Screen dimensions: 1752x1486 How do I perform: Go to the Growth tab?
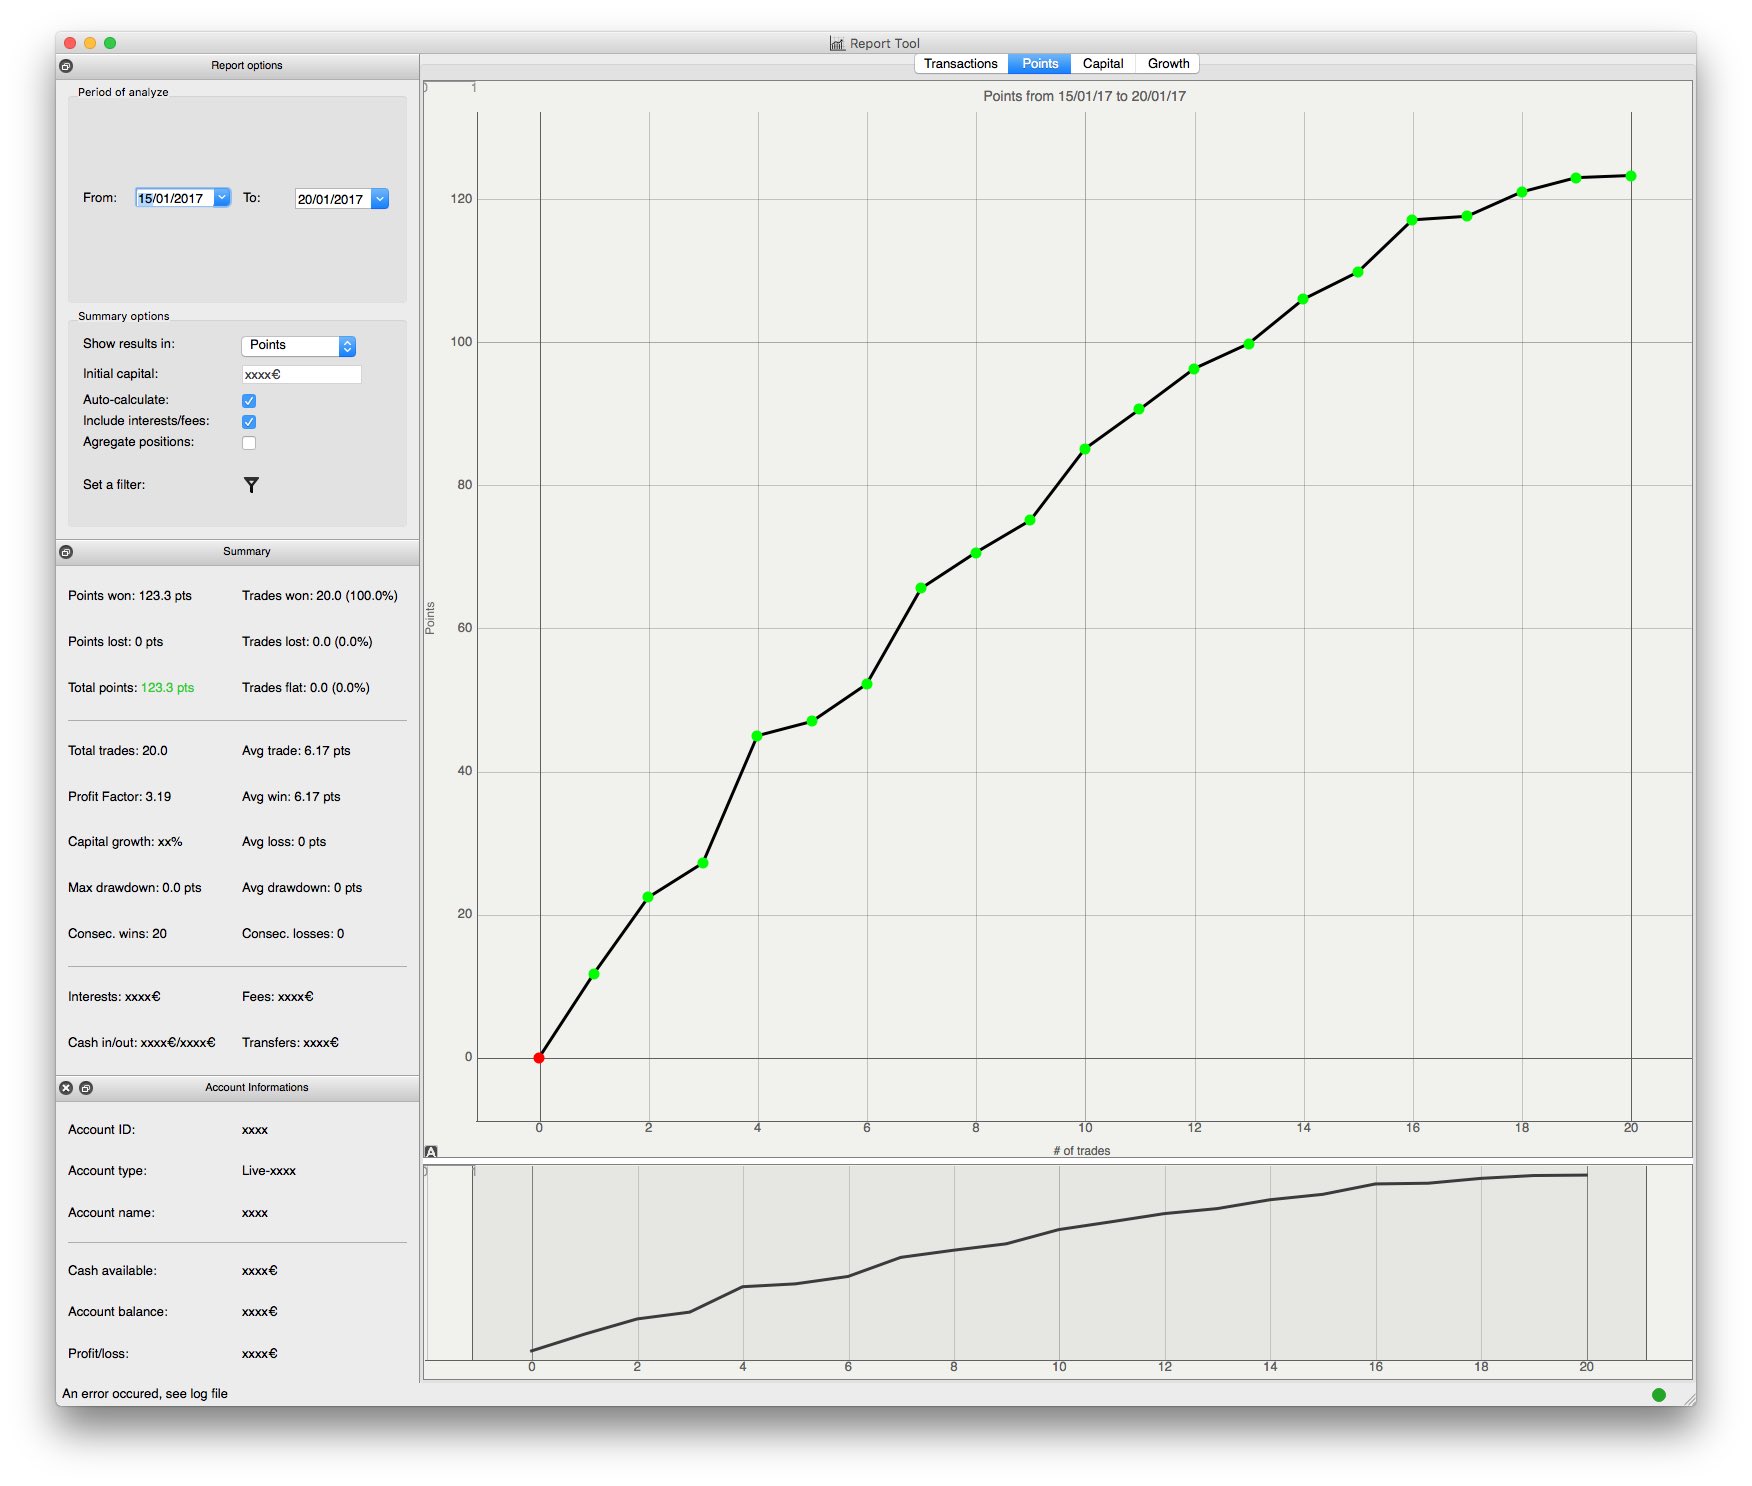point(1168,64)
